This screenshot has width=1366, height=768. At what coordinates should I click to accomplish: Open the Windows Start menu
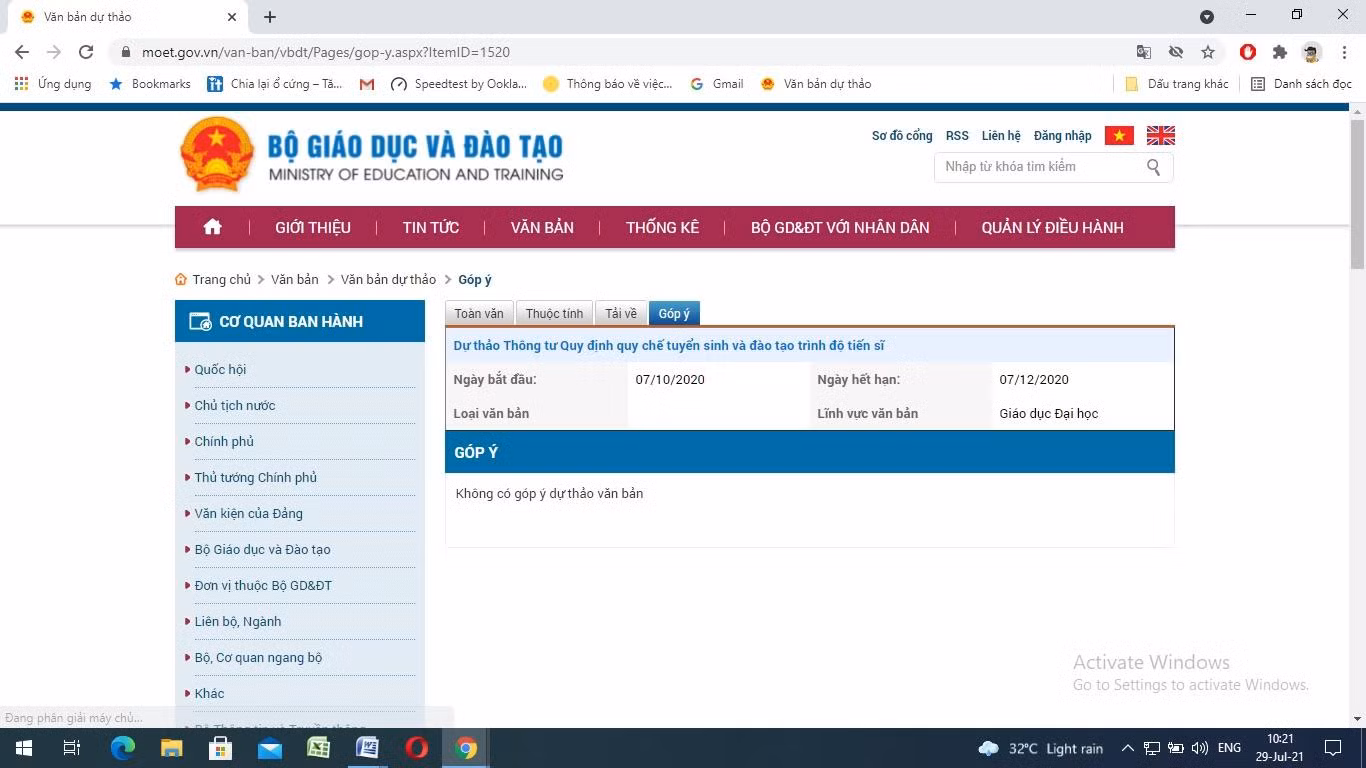(x=24, y=748)
